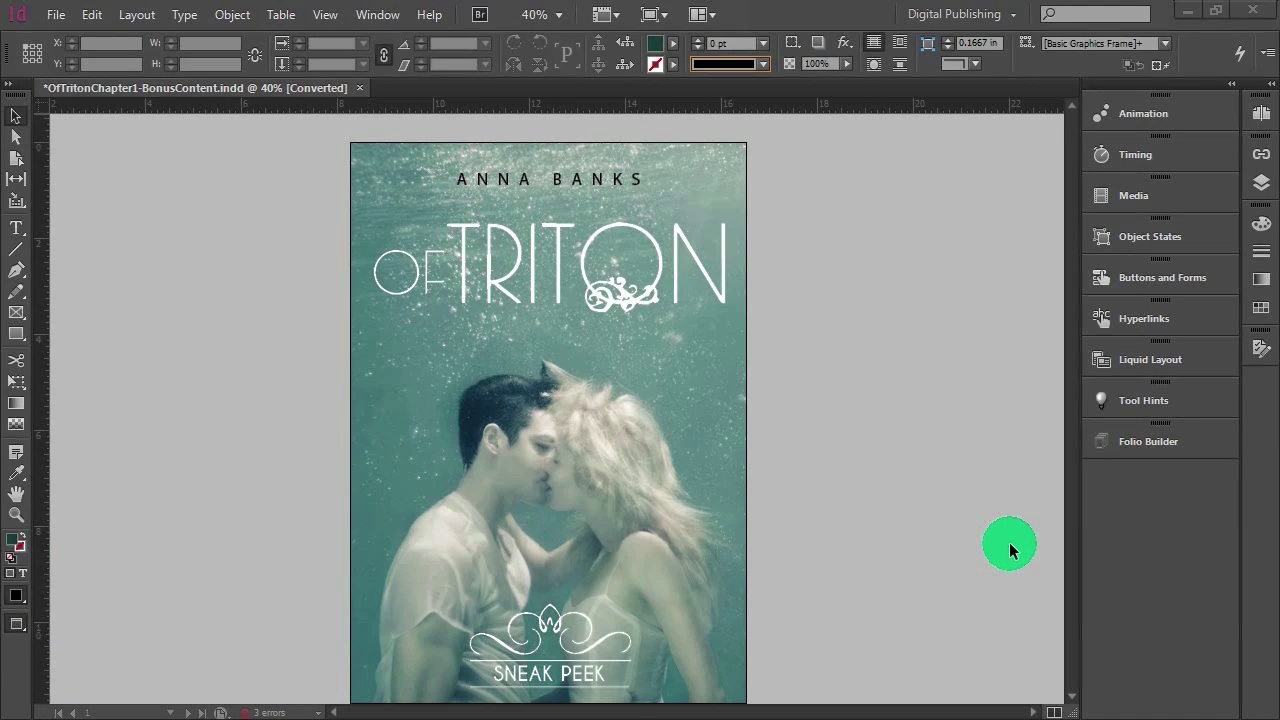This screenshot has height=720, width=1280.
Task: Open the Animation panel
Action: [x=1161, y=113]
